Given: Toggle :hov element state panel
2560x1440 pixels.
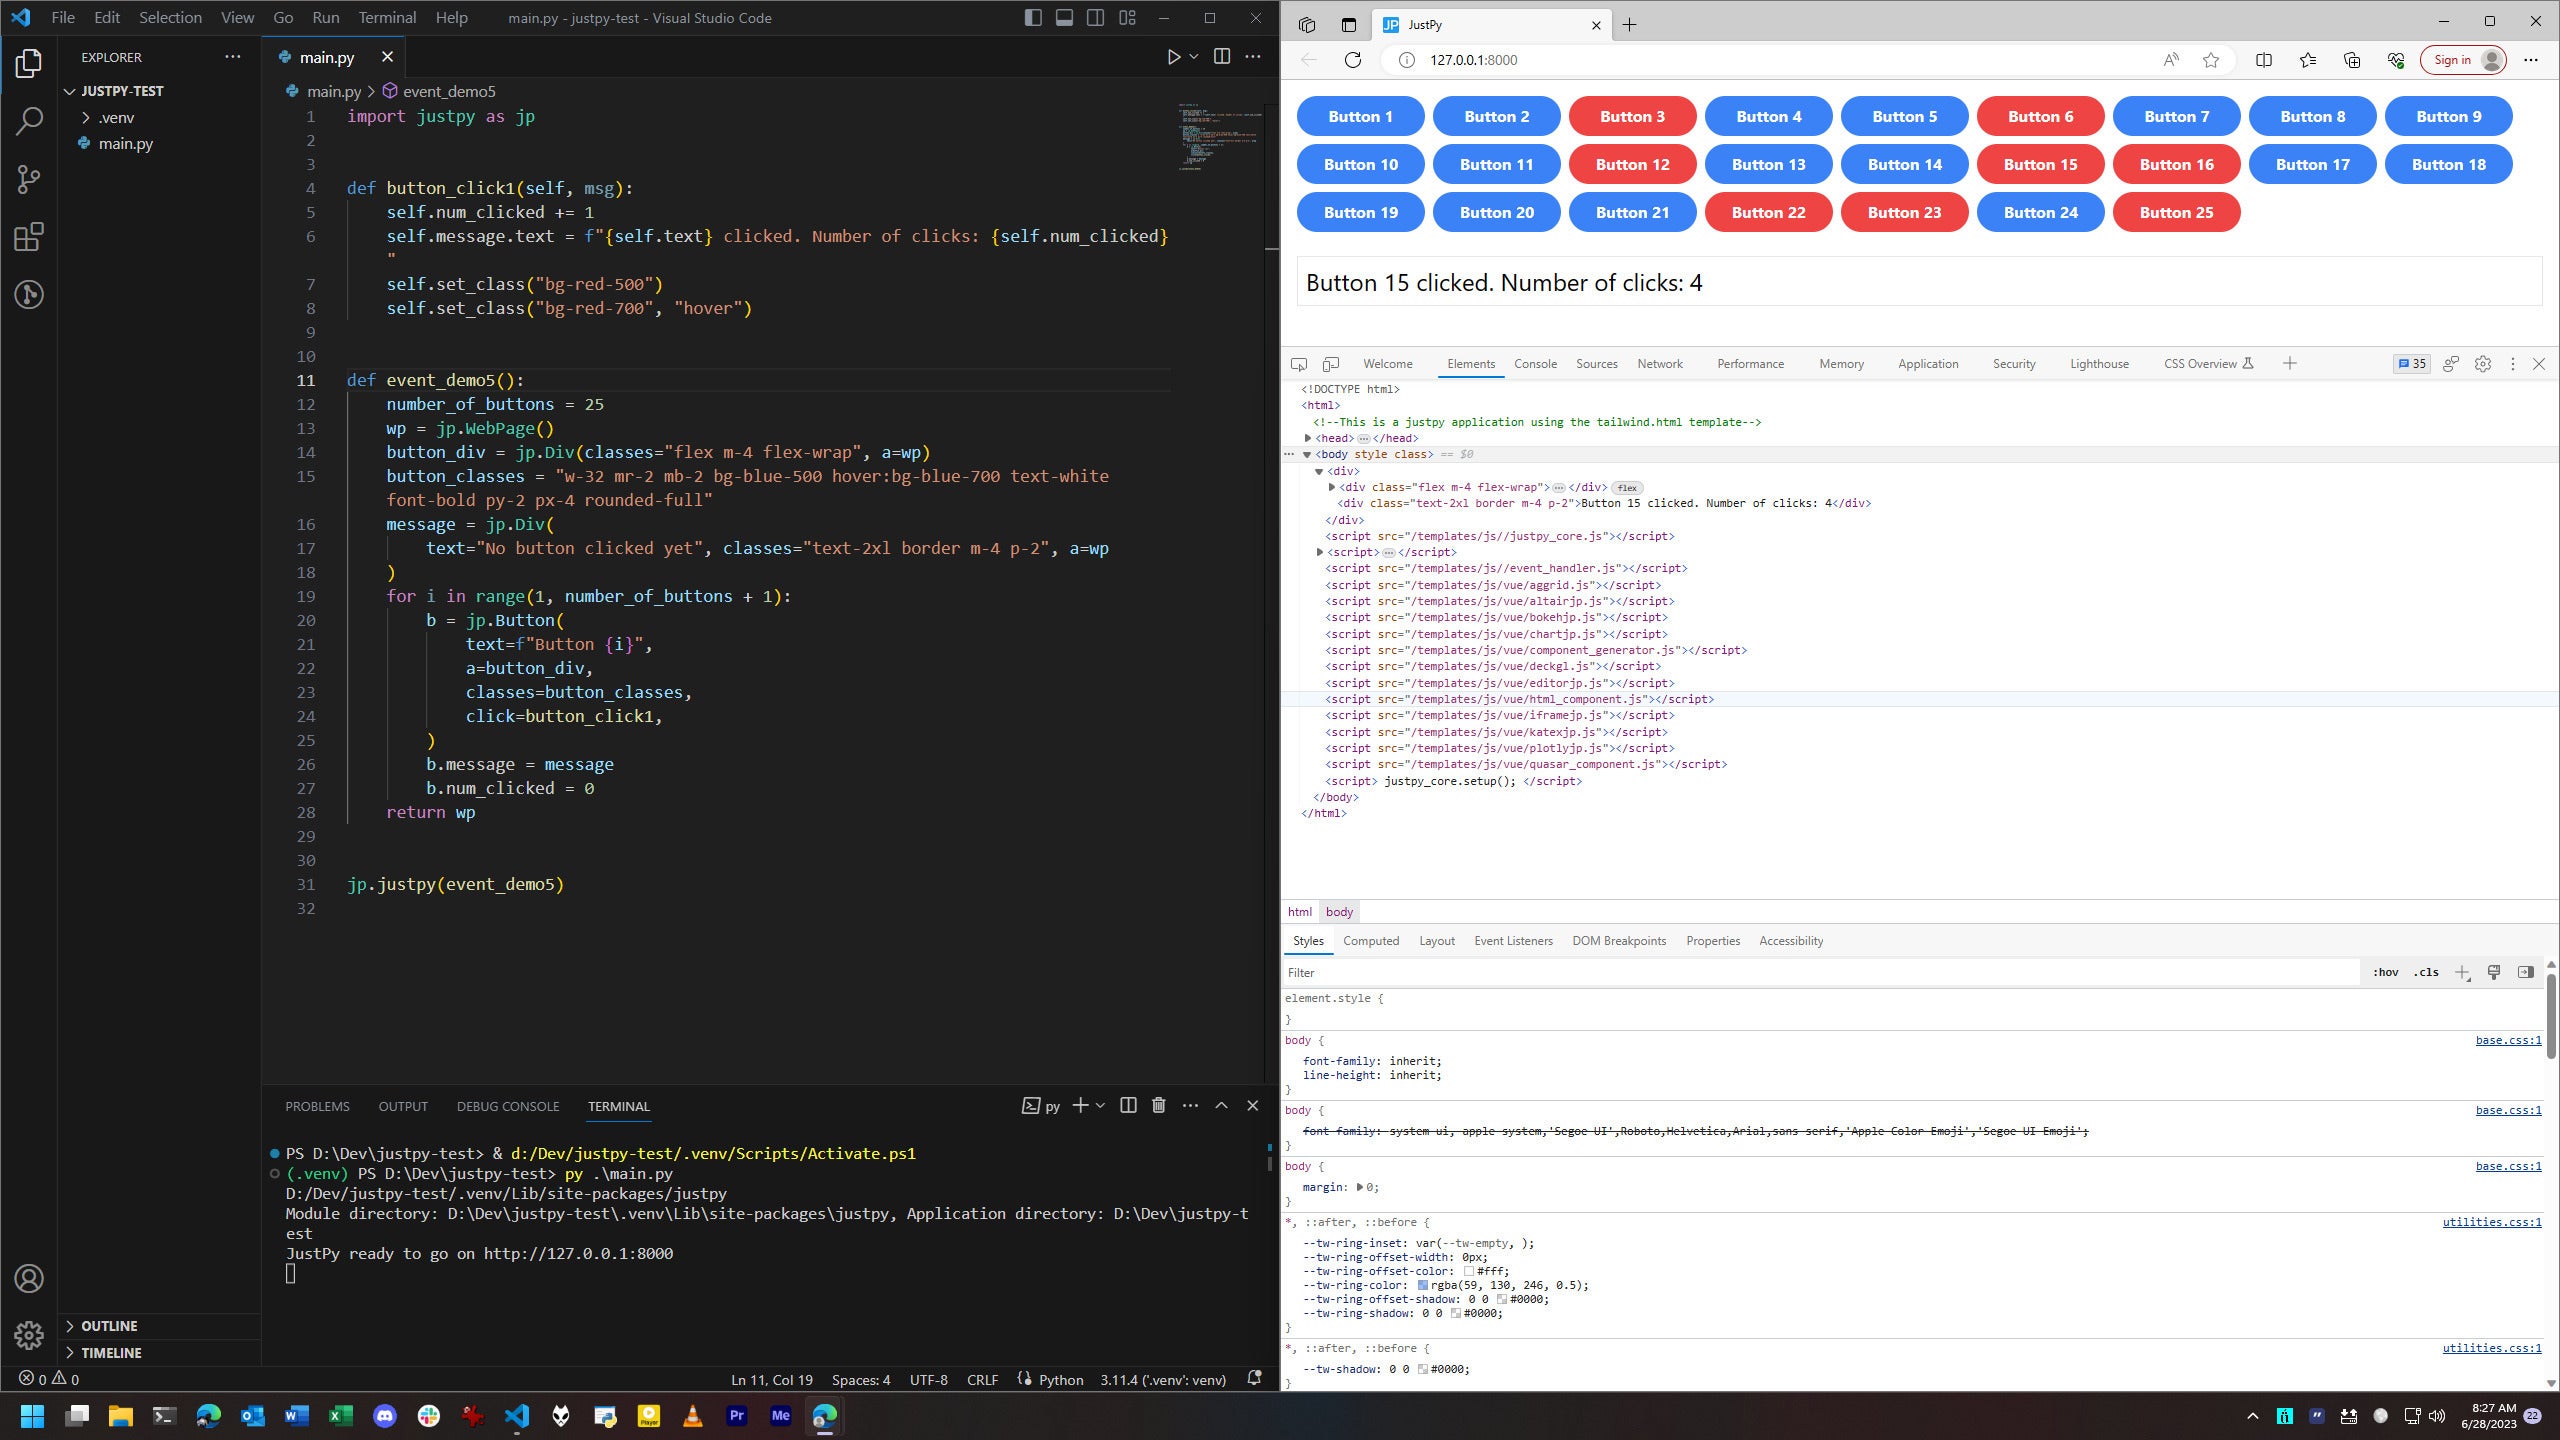Looking at the screenshot, I should click(2386, 972).
